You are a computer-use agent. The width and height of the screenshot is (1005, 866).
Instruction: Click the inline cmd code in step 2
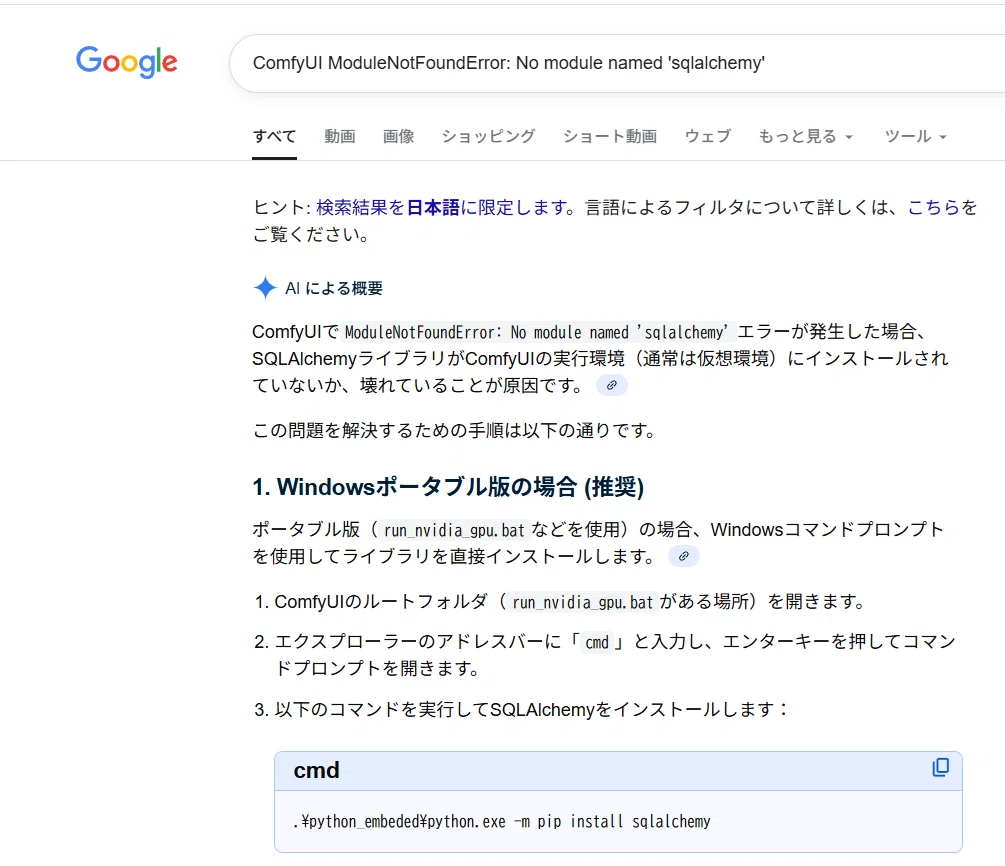[597, 642]
